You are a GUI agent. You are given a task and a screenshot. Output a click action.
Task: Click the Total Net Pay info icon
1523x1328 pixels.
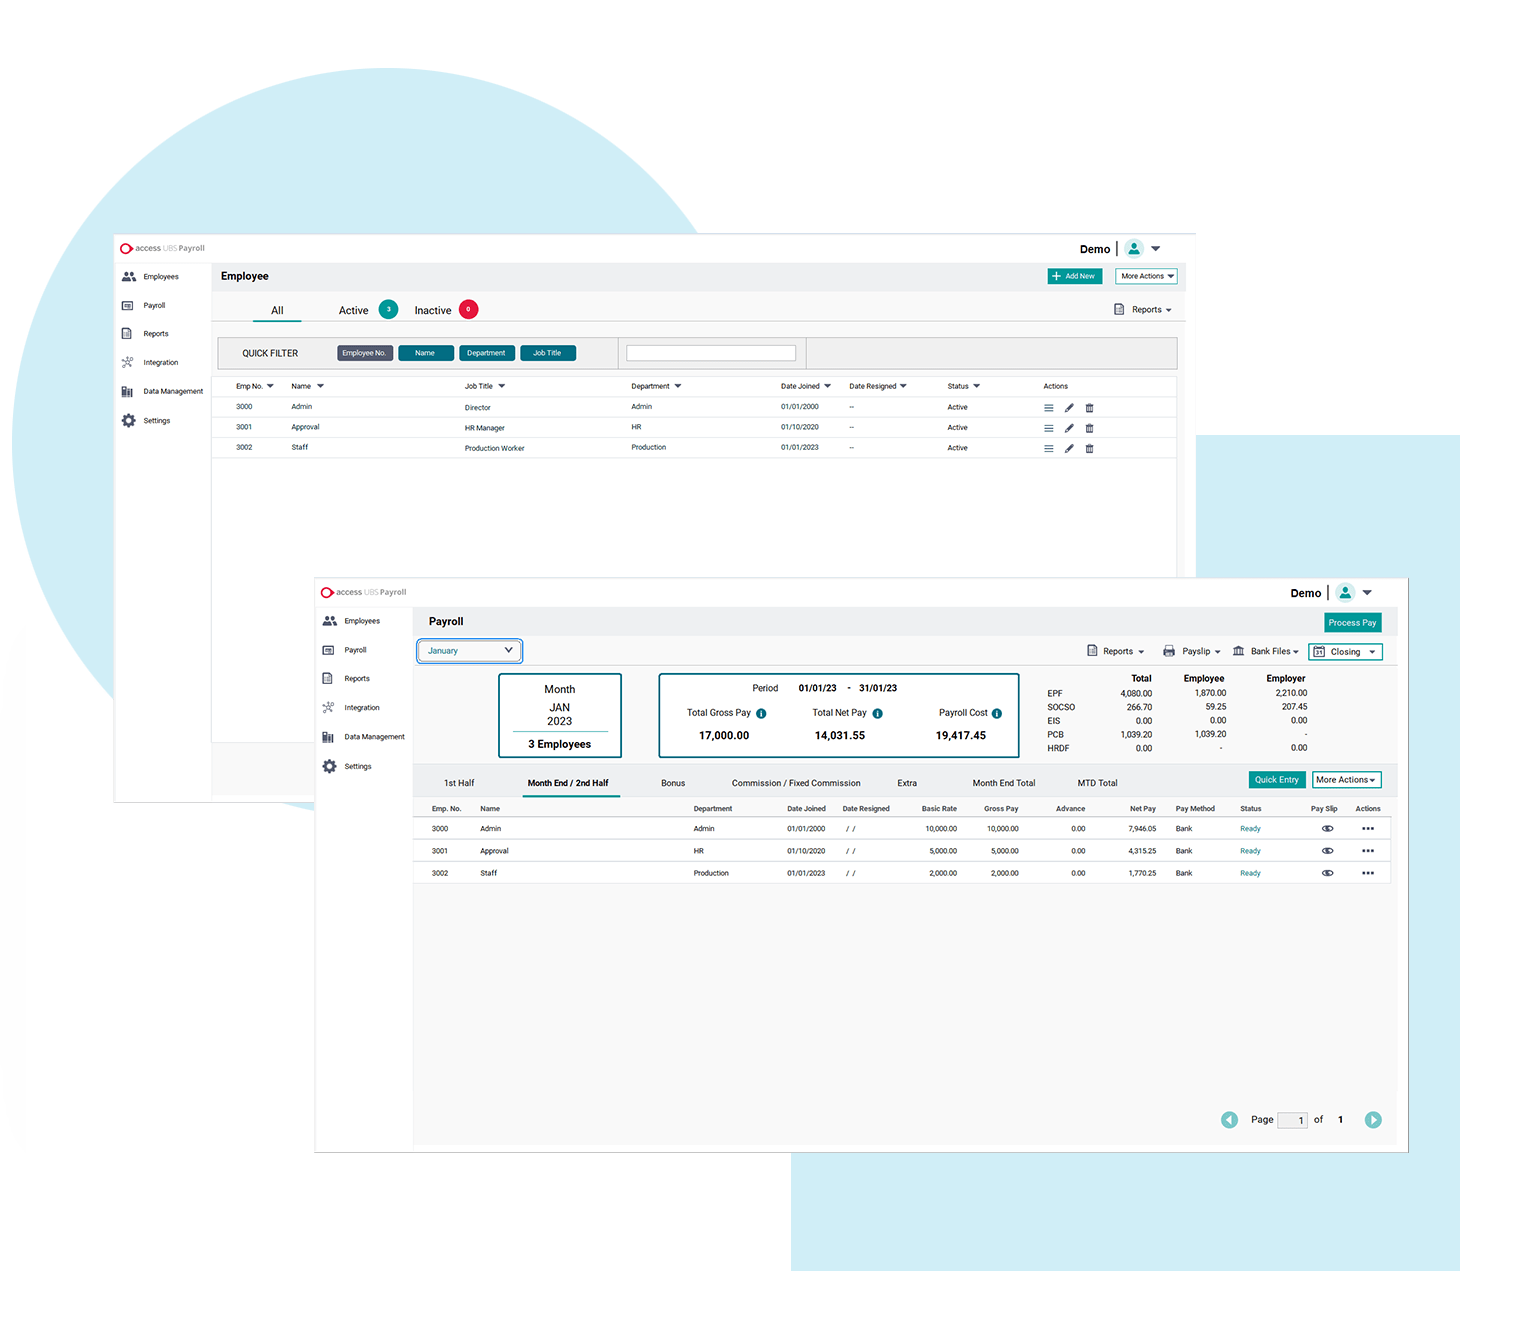pos(878,714)
